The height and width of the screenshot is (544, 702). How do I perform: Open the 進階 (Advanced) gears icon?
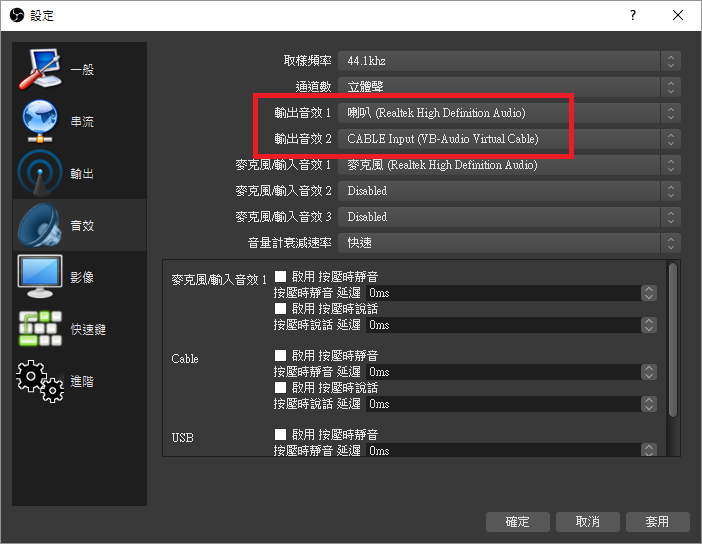pyautogui.click(x=40, y=381)
